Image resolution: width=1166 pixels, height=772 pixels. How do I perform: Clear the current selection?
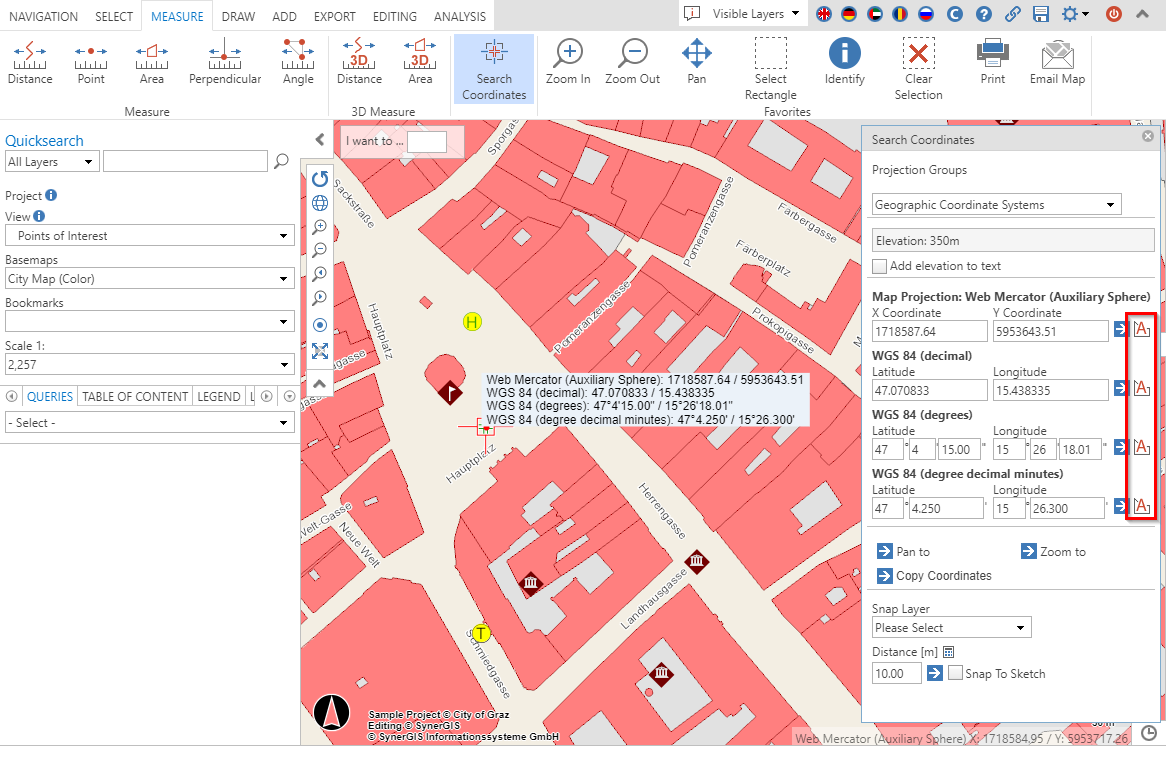point(918,62)
